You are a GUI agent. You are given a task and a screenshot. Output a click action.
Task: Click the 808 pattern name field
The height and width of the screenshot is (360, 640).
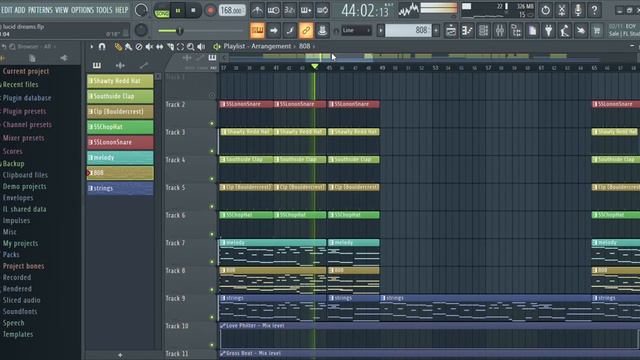(x=408, y=31)
